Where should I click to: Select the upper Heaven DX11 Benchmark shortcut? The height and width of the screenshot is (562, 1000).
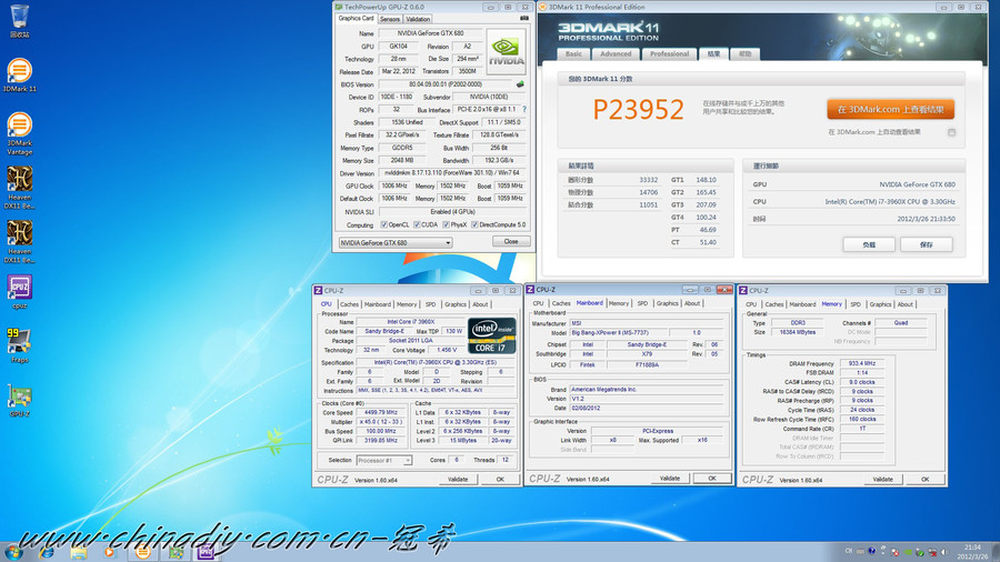tap(19, 188)
